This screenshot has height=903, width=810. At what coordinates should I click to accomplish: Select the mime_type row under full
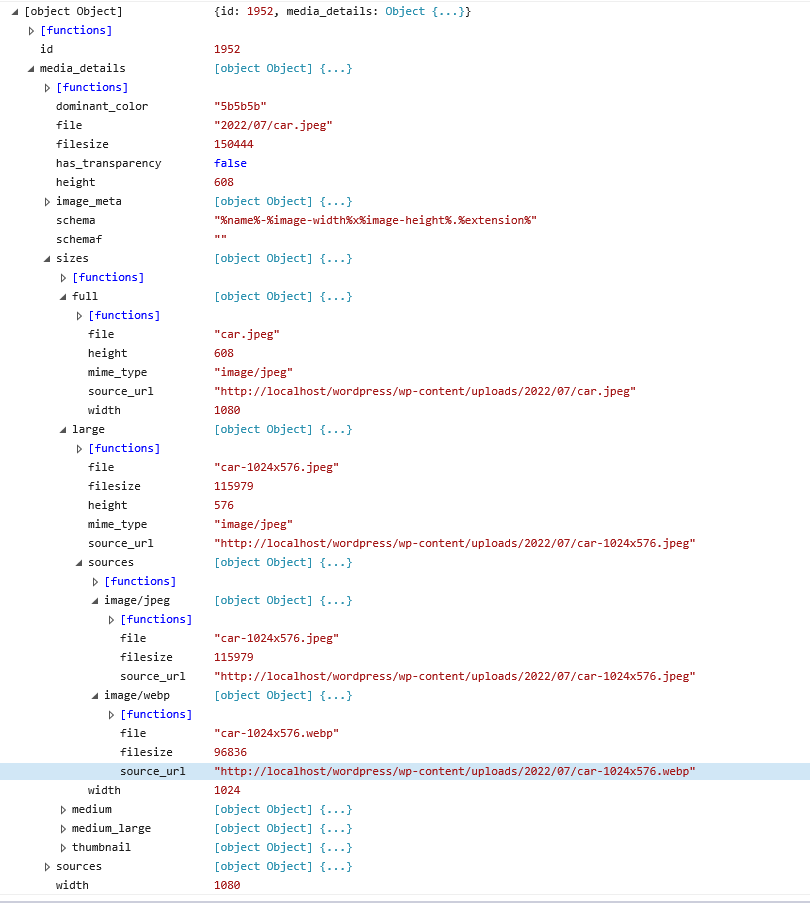click(405, 373)
